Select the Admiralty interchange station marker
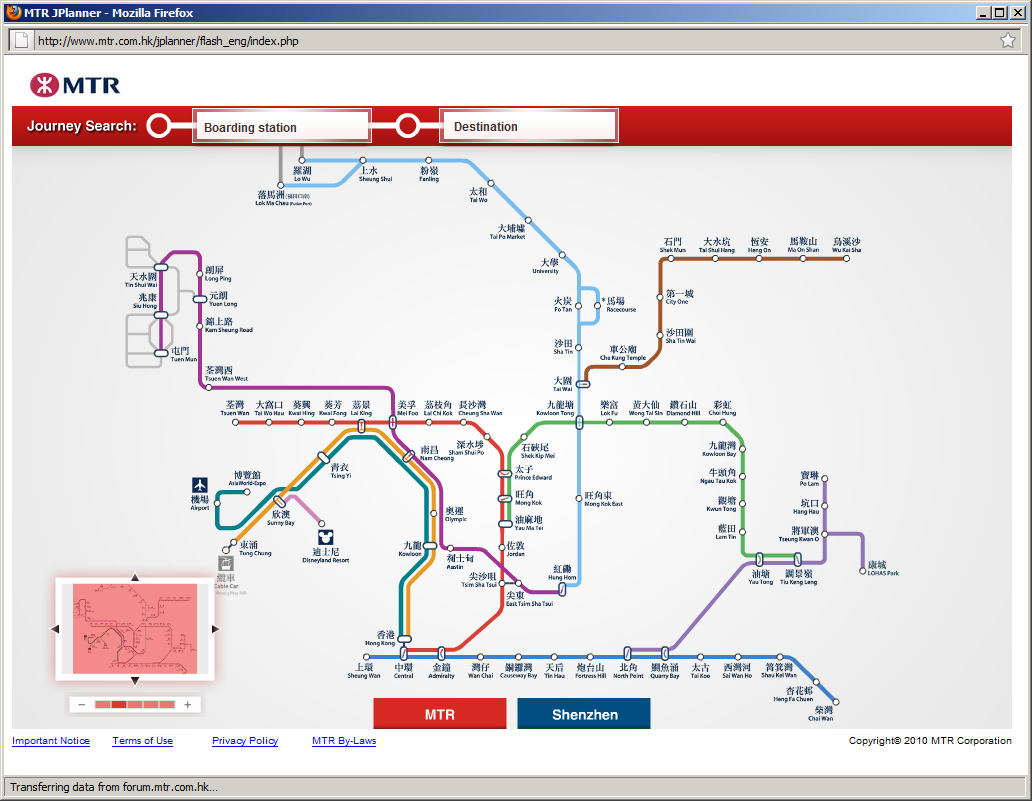 [441, 654]
